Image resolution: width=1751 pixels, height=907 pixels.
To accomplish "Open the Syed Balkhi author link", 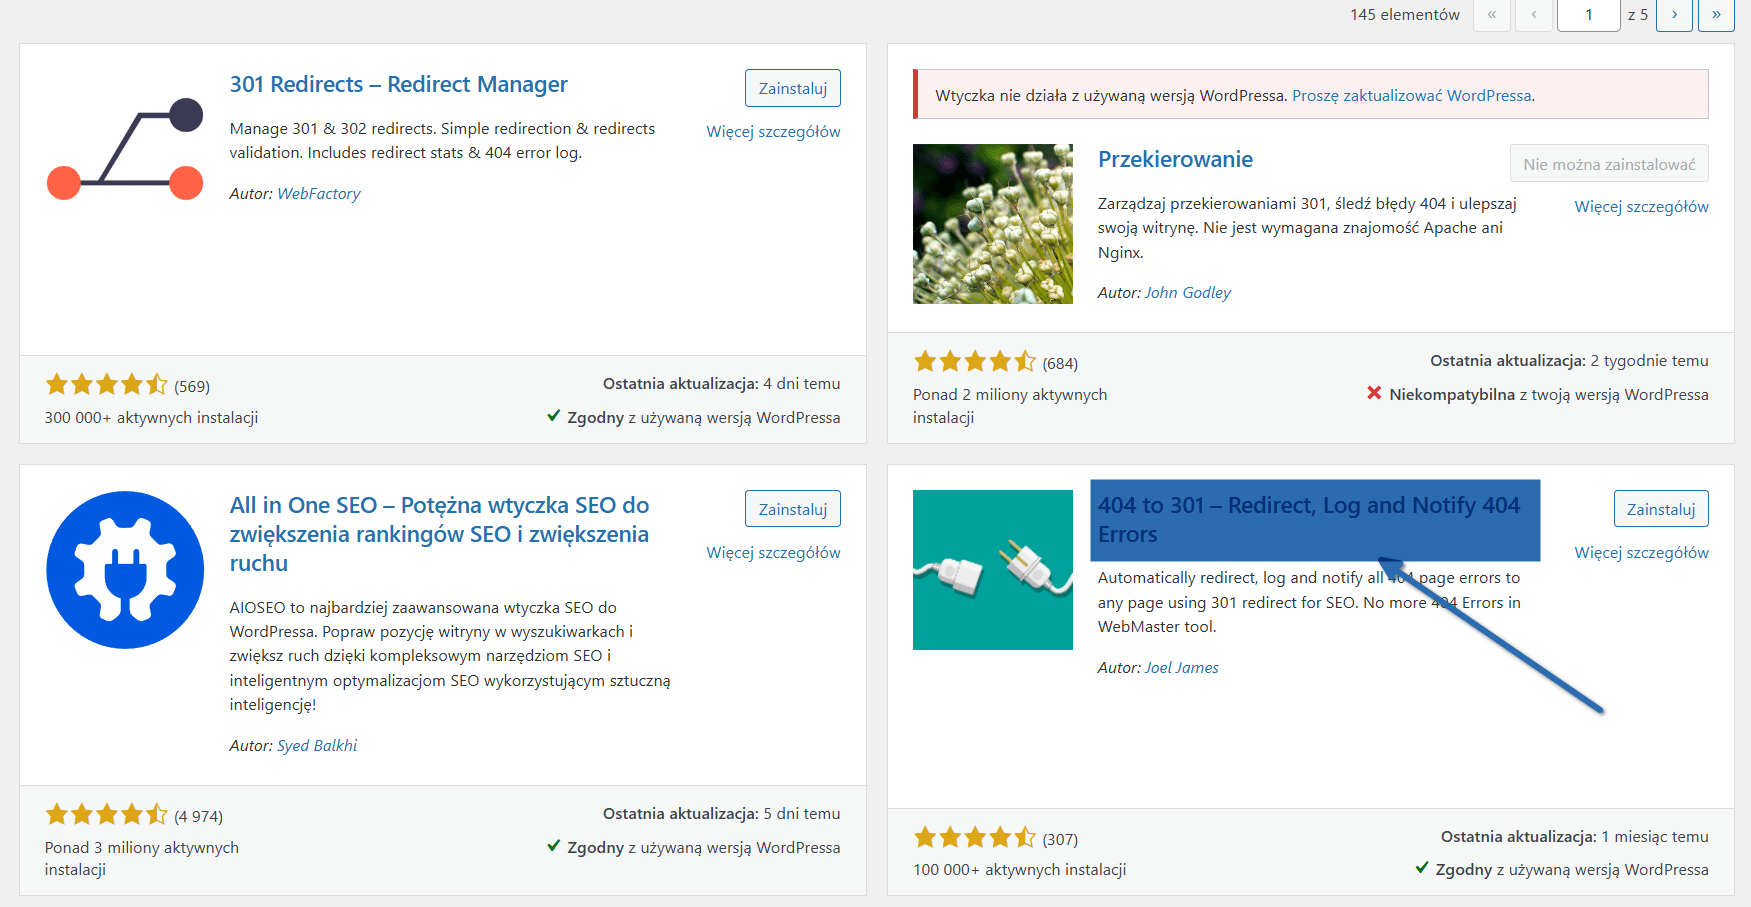I will [x=317, y=745].
